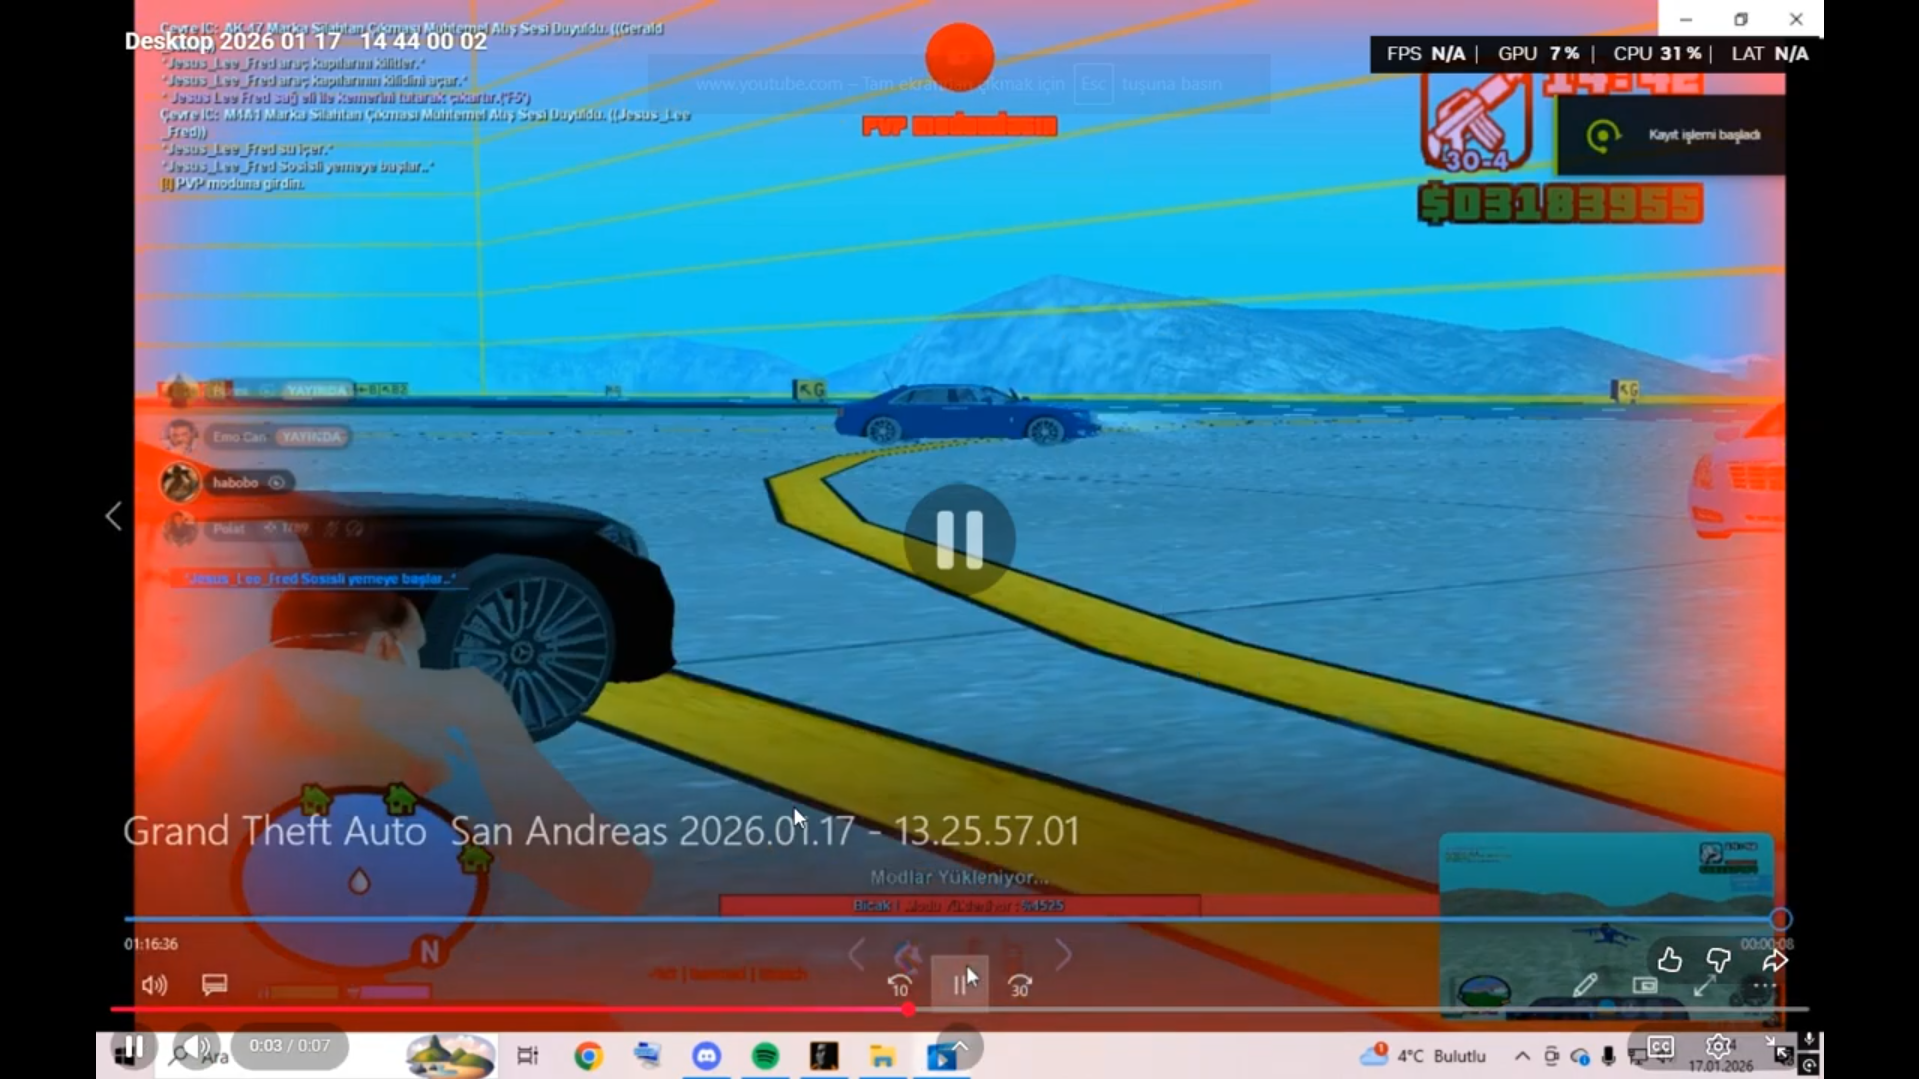Click the large centered pause overlay button
This screenshot has width=1919, height=1079.
pyautogui.click(x=959, y=540)
